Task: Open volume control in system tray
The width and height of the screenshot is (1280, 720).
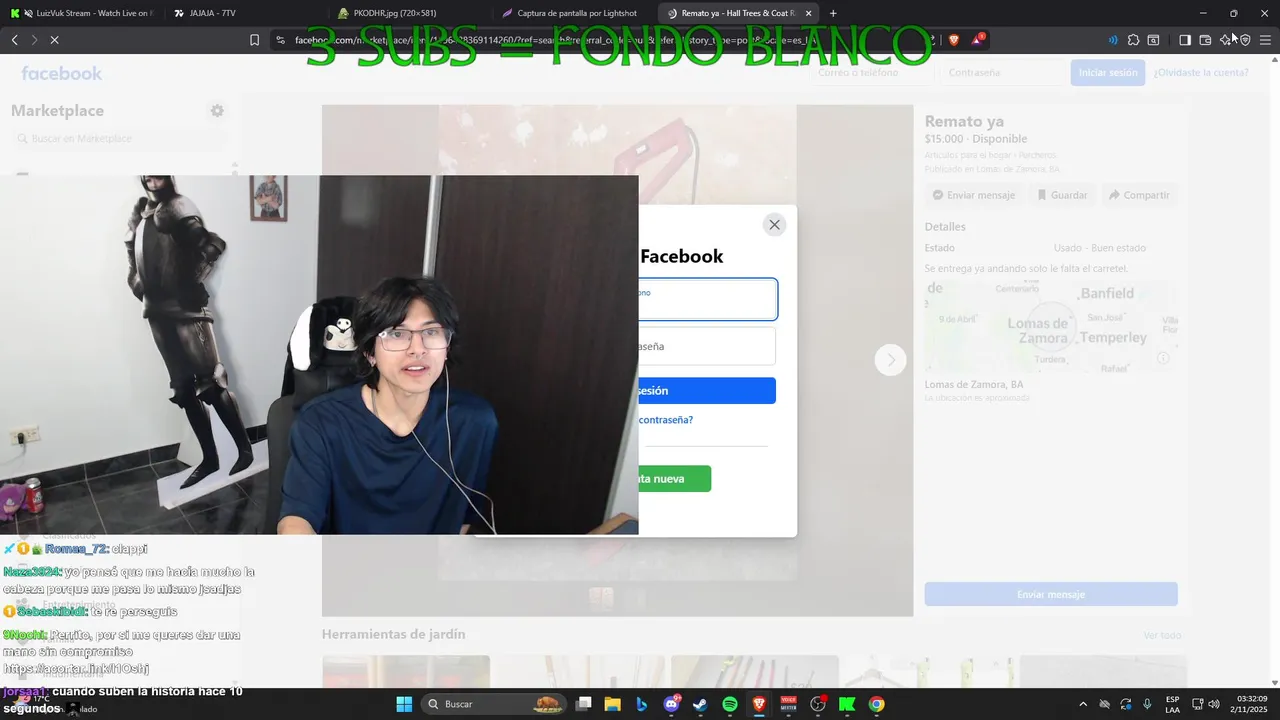Action: [x=1214, y=704]
